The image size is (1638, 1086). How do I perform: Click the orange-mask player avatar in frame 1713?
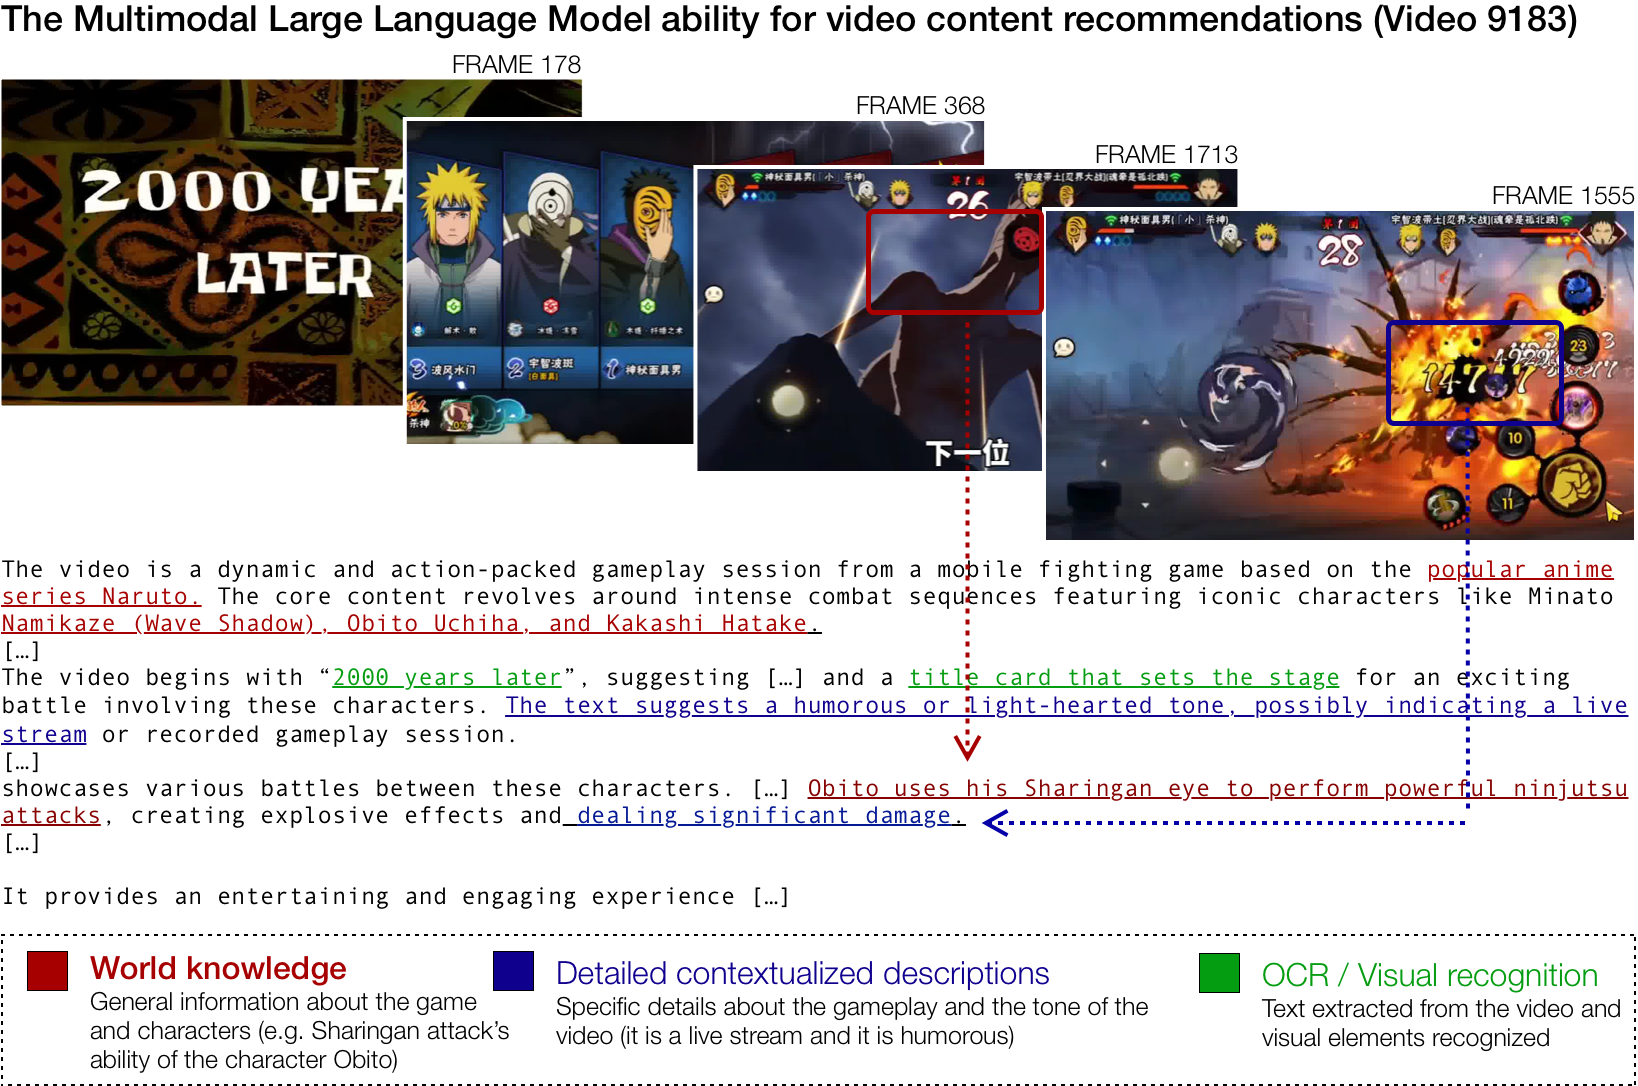(726, 187)
